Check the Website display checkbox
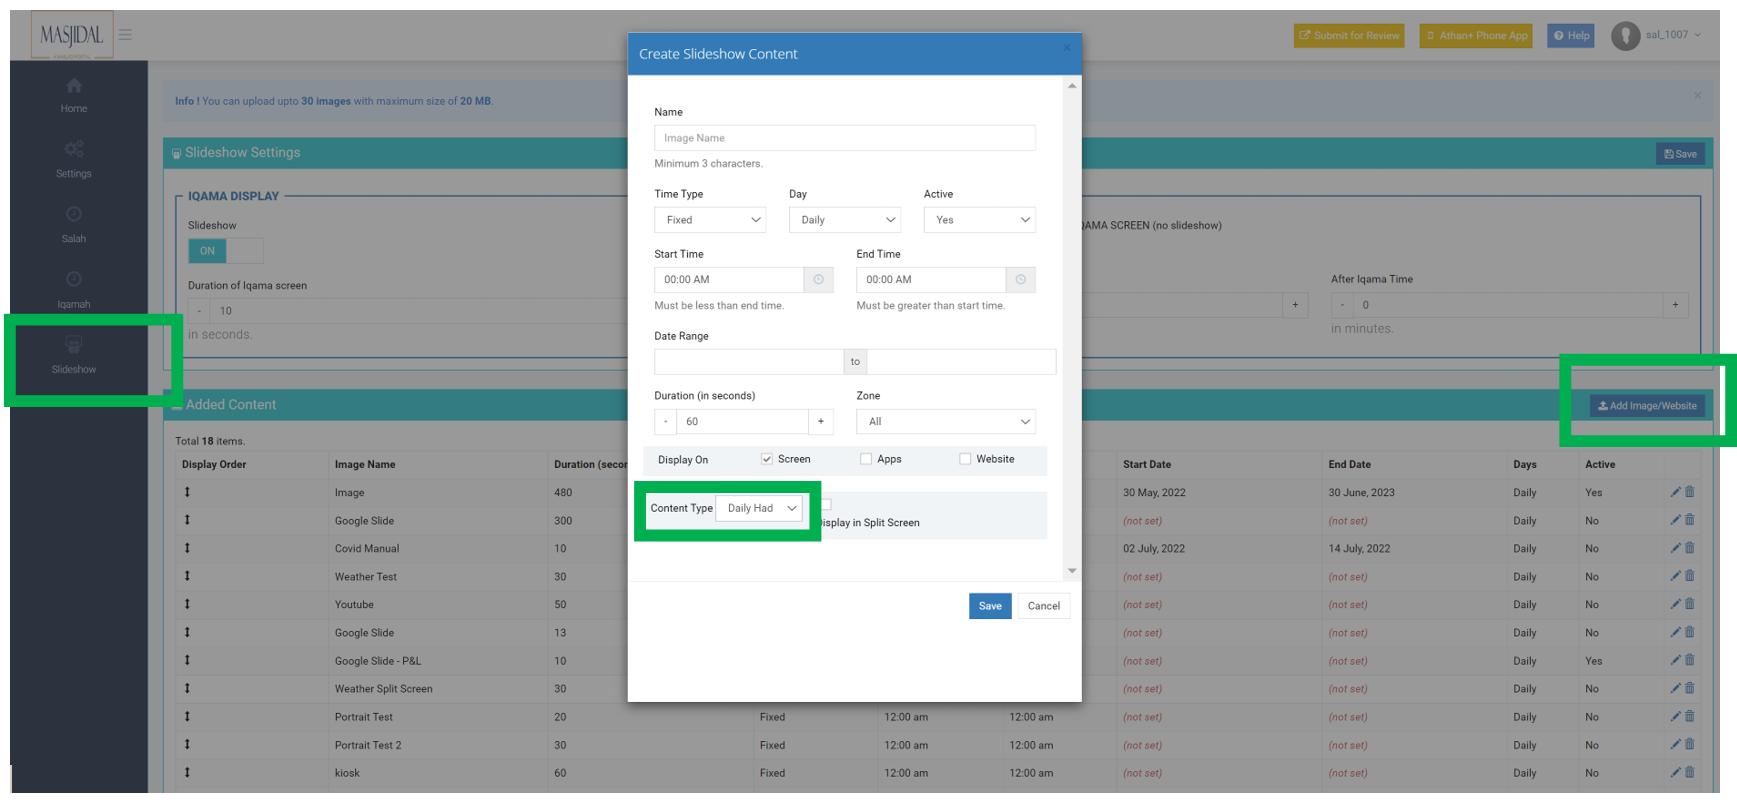Screen dimensions: 1737x804 (x=965, y=459)
